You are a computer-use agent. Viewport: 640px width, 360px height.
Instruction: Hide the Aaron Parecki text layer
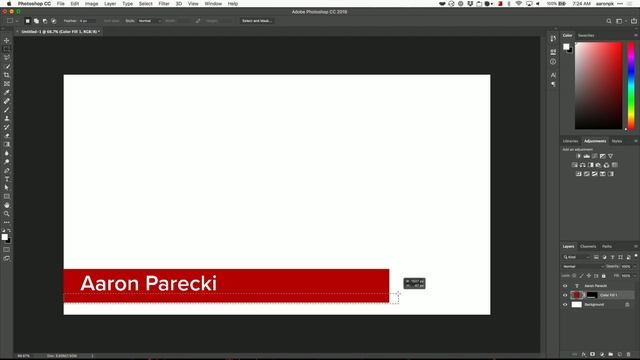[565, 286]
